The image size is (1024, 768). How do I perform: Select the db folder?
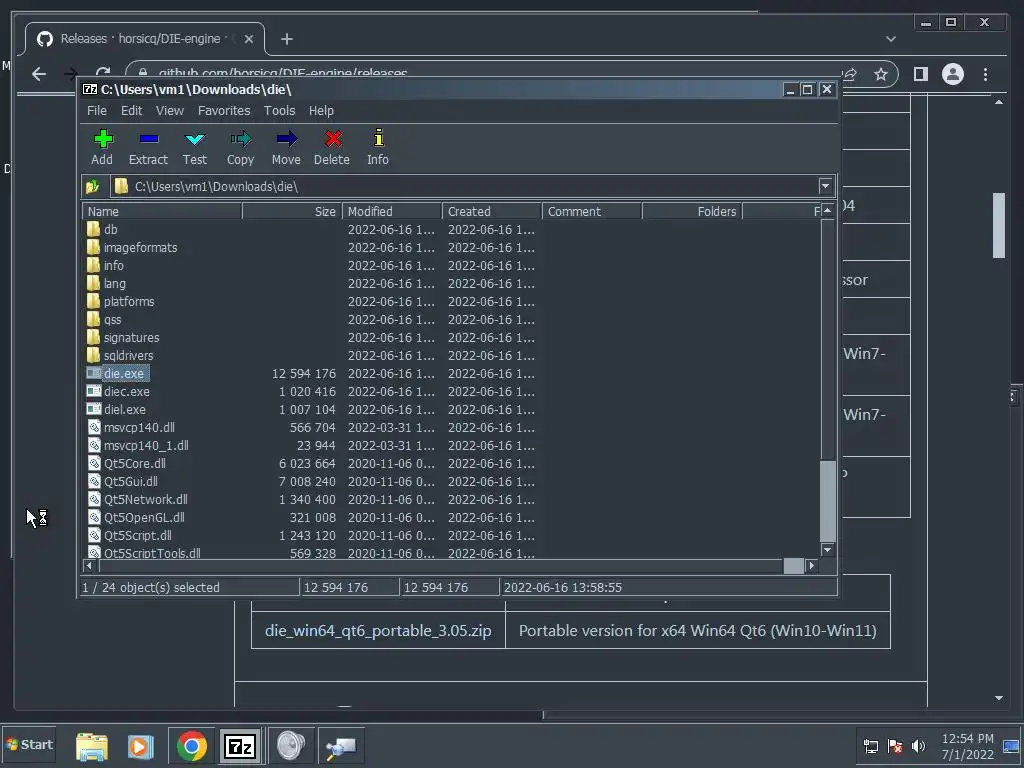coord(110,229)
